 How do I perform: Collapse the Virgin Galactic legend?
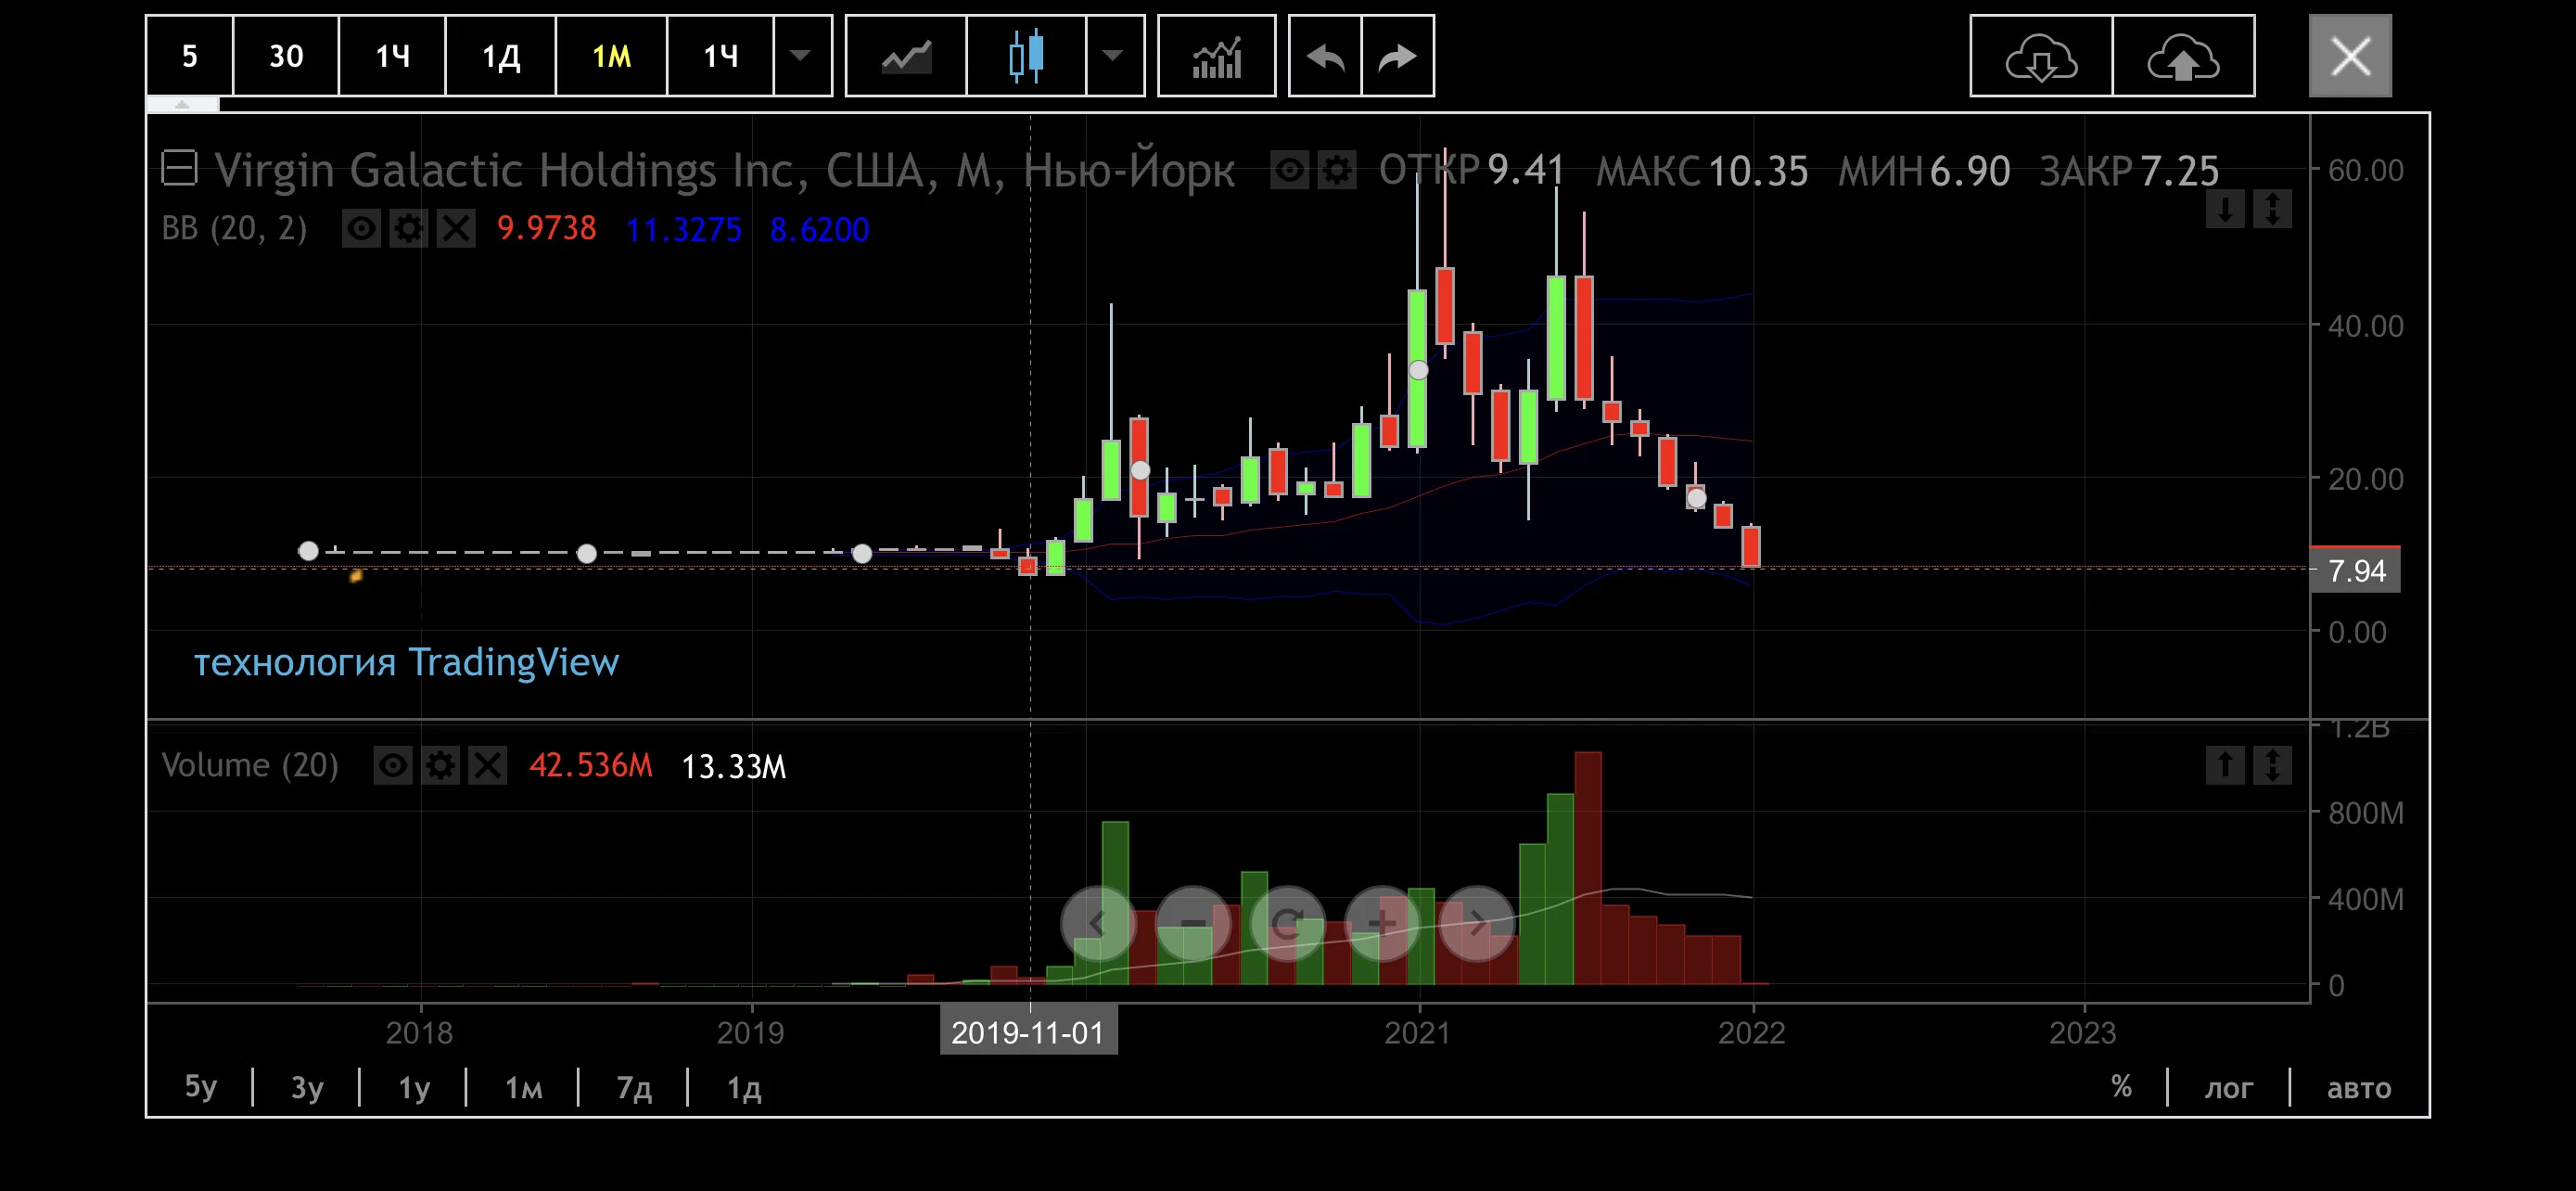180,168
